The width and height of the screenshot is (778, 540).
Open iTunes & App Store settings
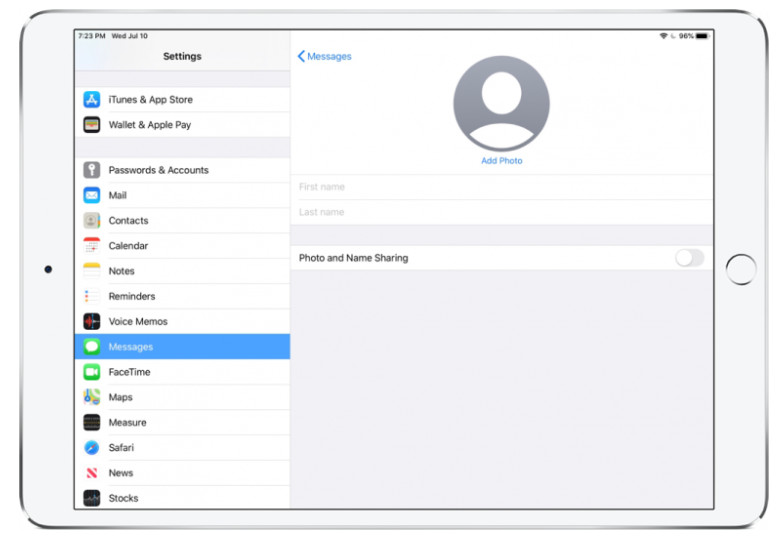(x=182, y=99)
